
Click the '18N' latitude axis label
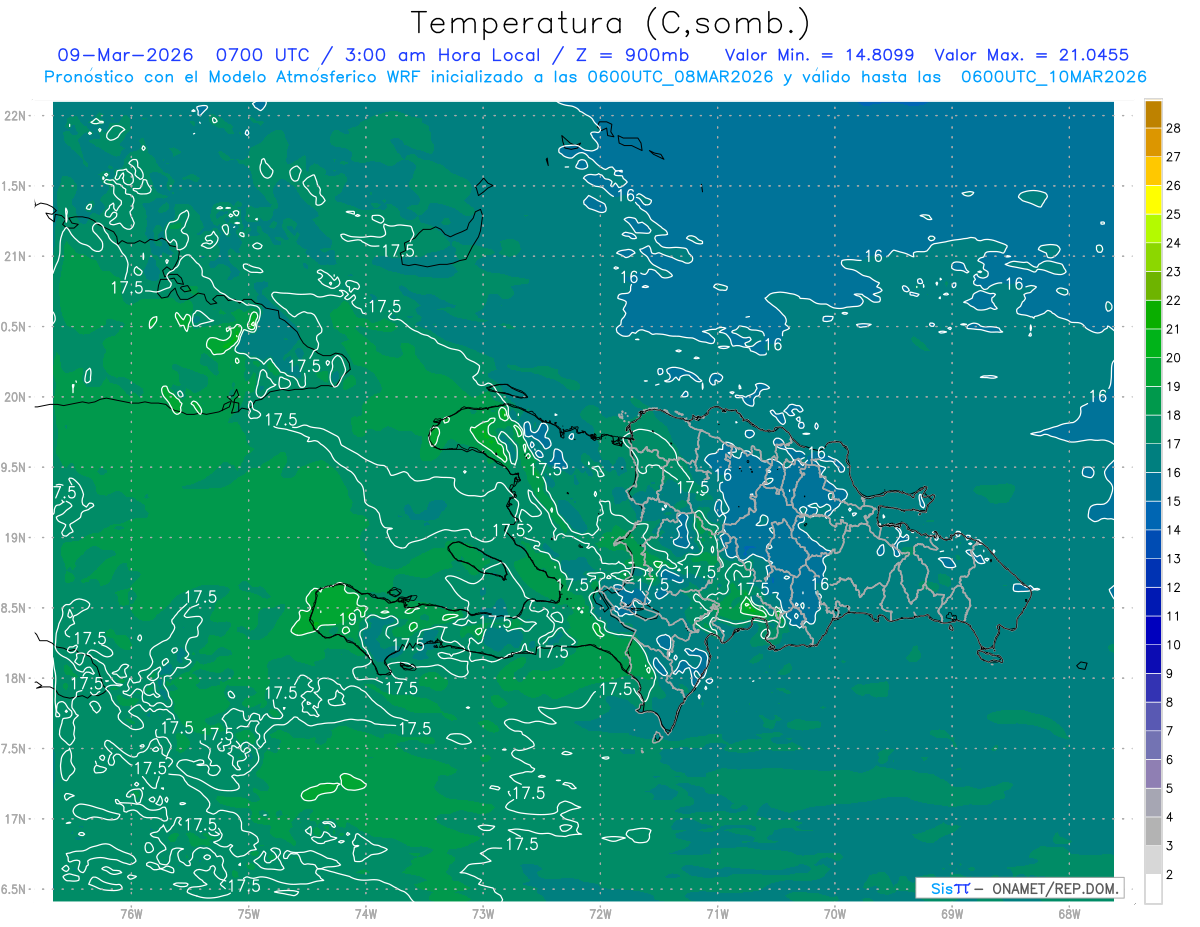tap(14, 678)
